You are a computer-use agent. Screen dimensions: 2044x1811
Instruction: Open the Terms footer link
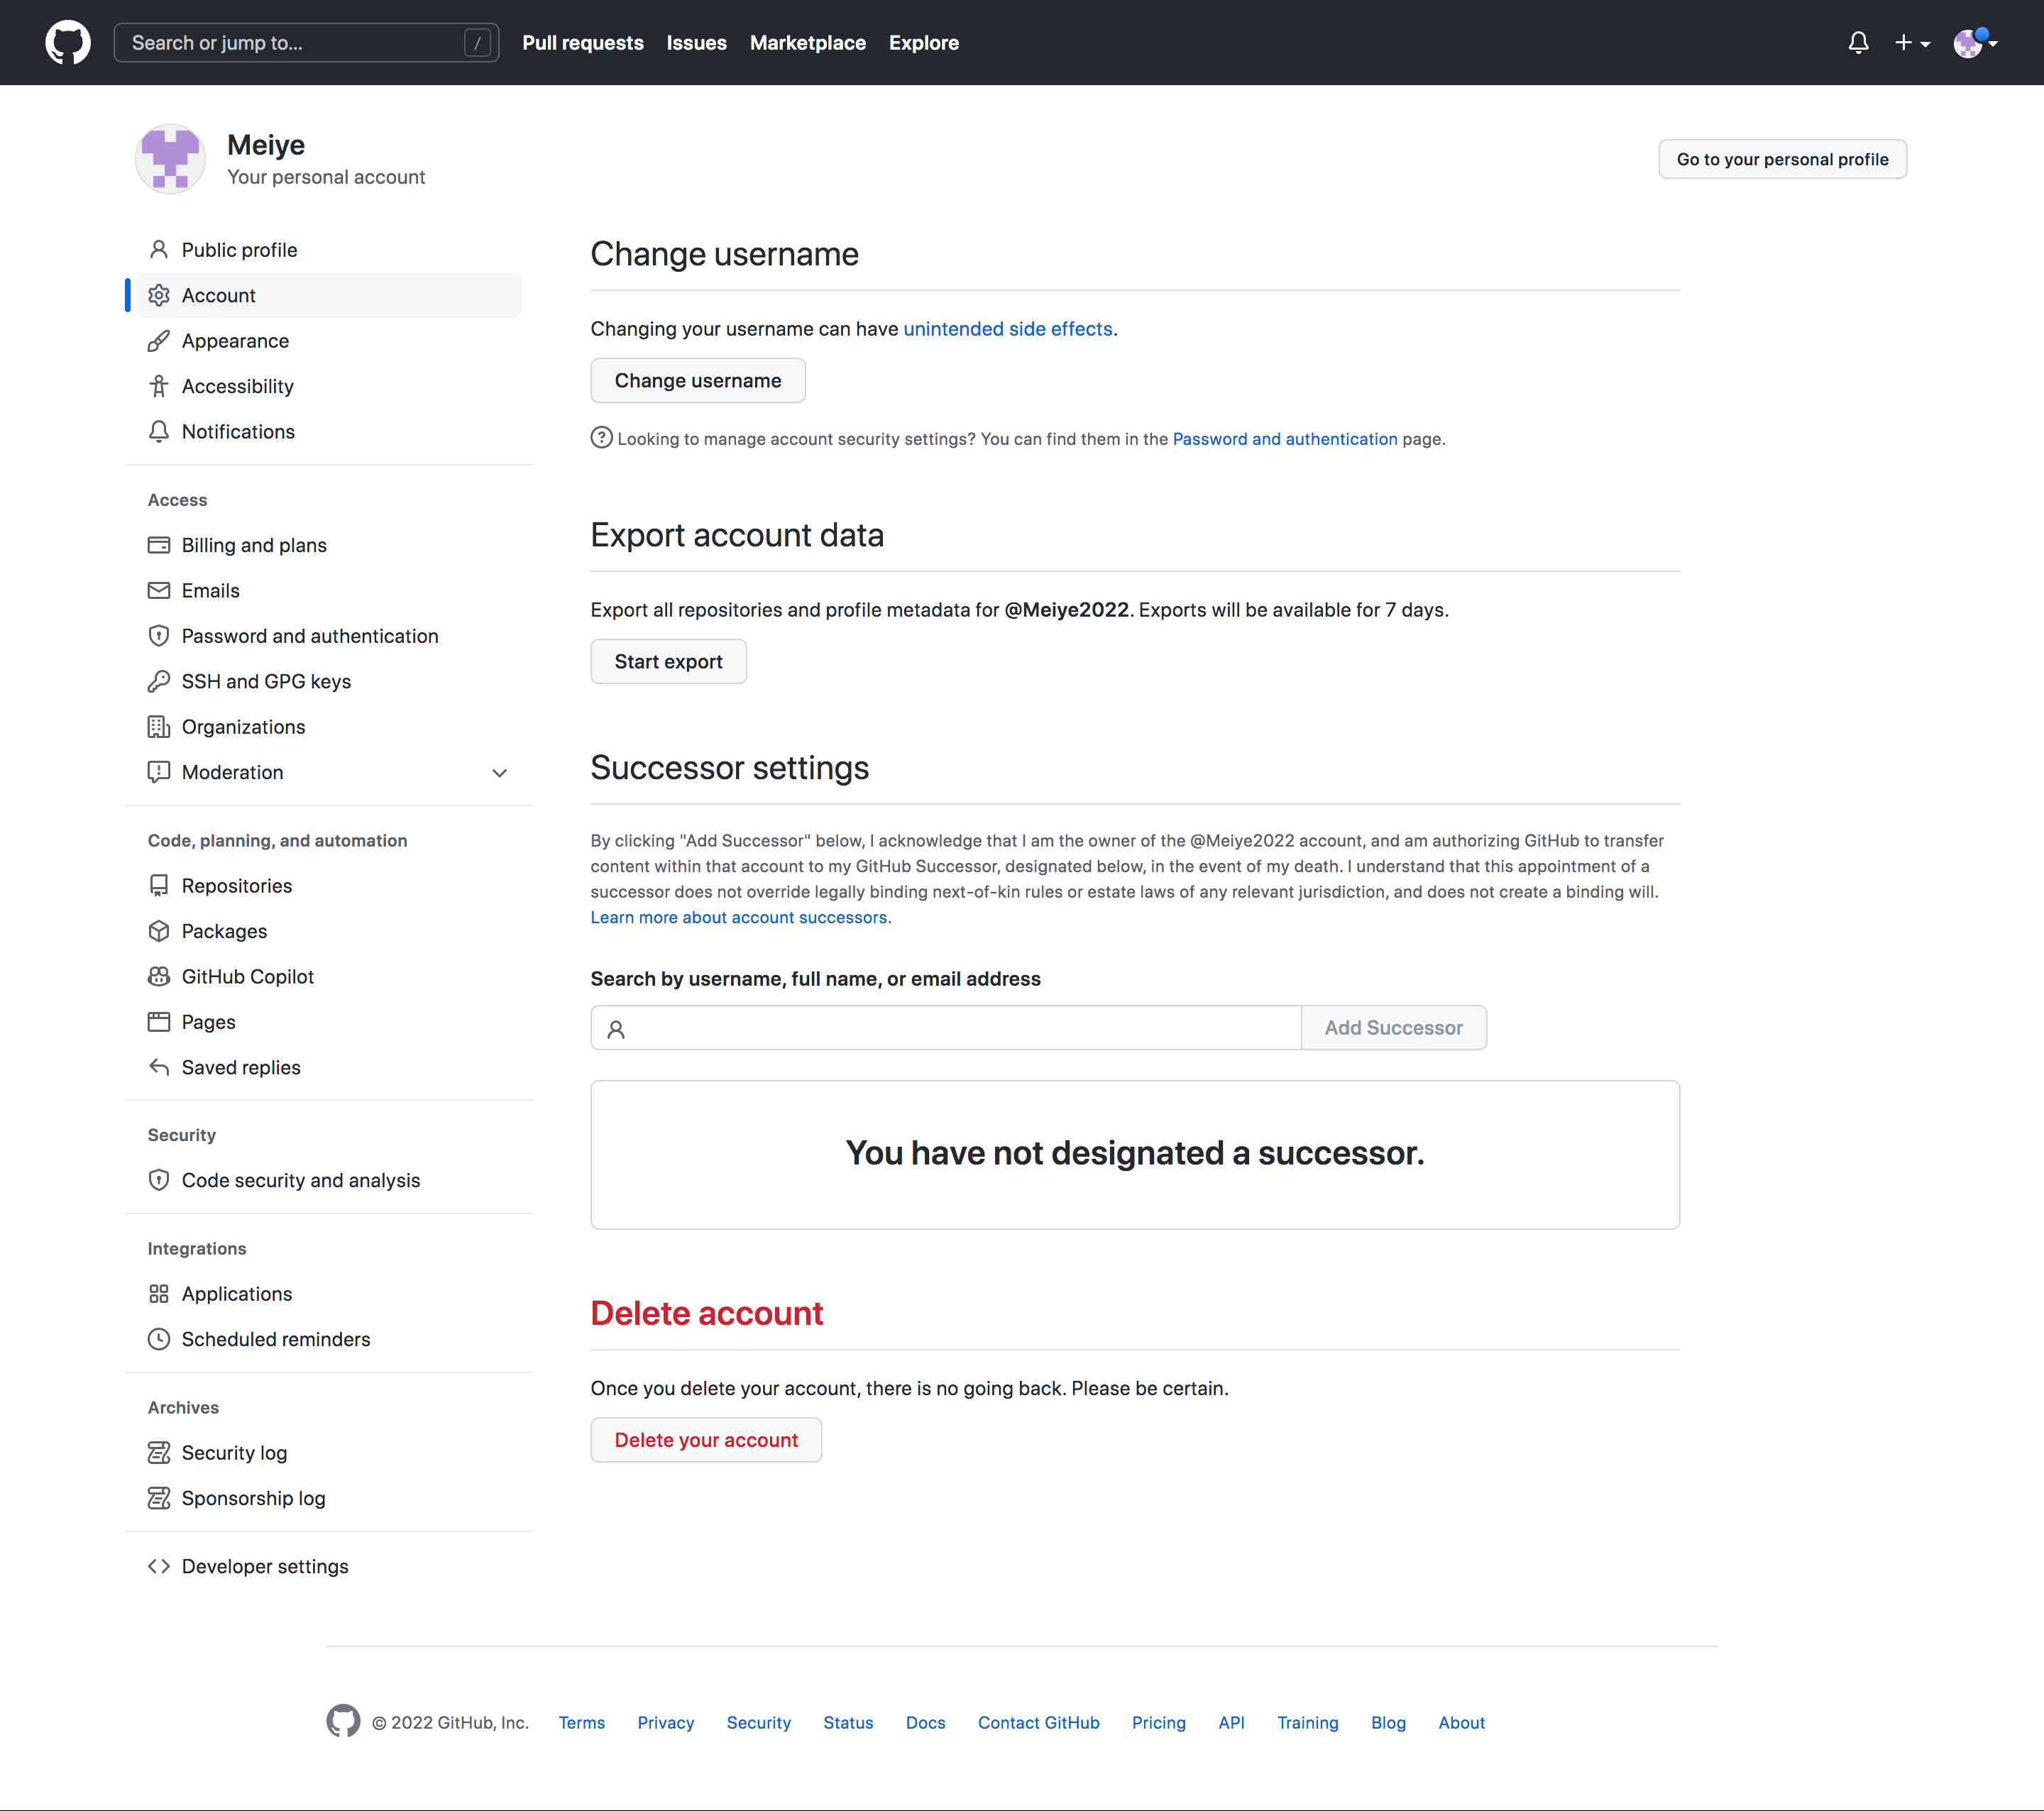(x=582, y=1722)
